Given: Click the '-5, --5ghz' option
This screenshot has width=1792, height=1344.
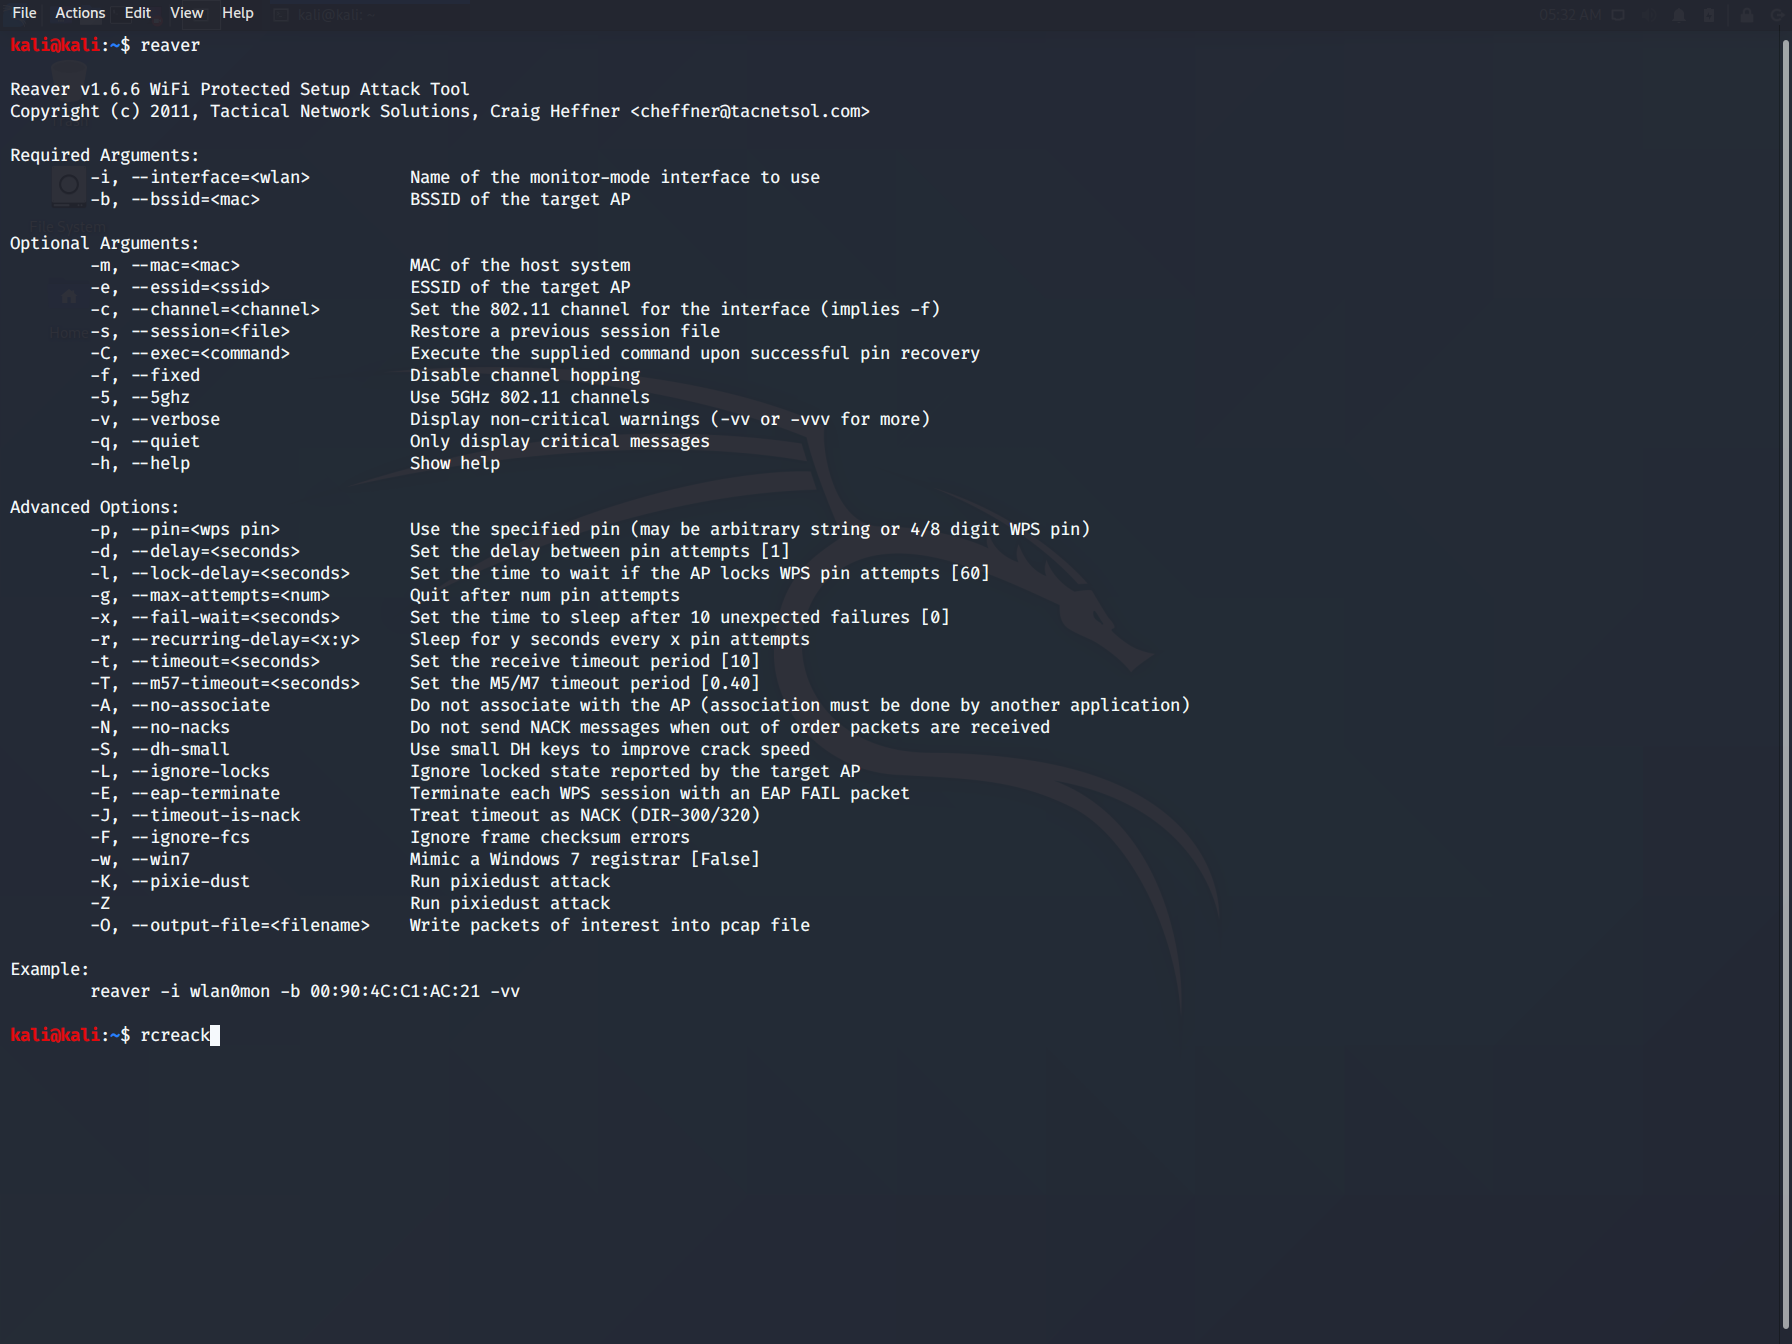Looking at the screenshot, I should click(x=140, y=397).
